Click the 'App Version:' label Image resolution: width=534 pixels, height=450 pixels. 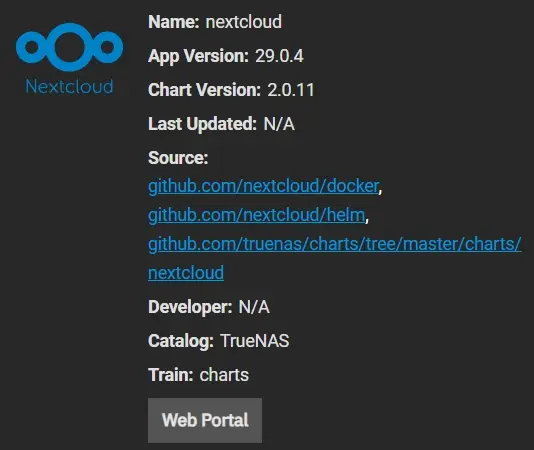click(x=199, y=56)
